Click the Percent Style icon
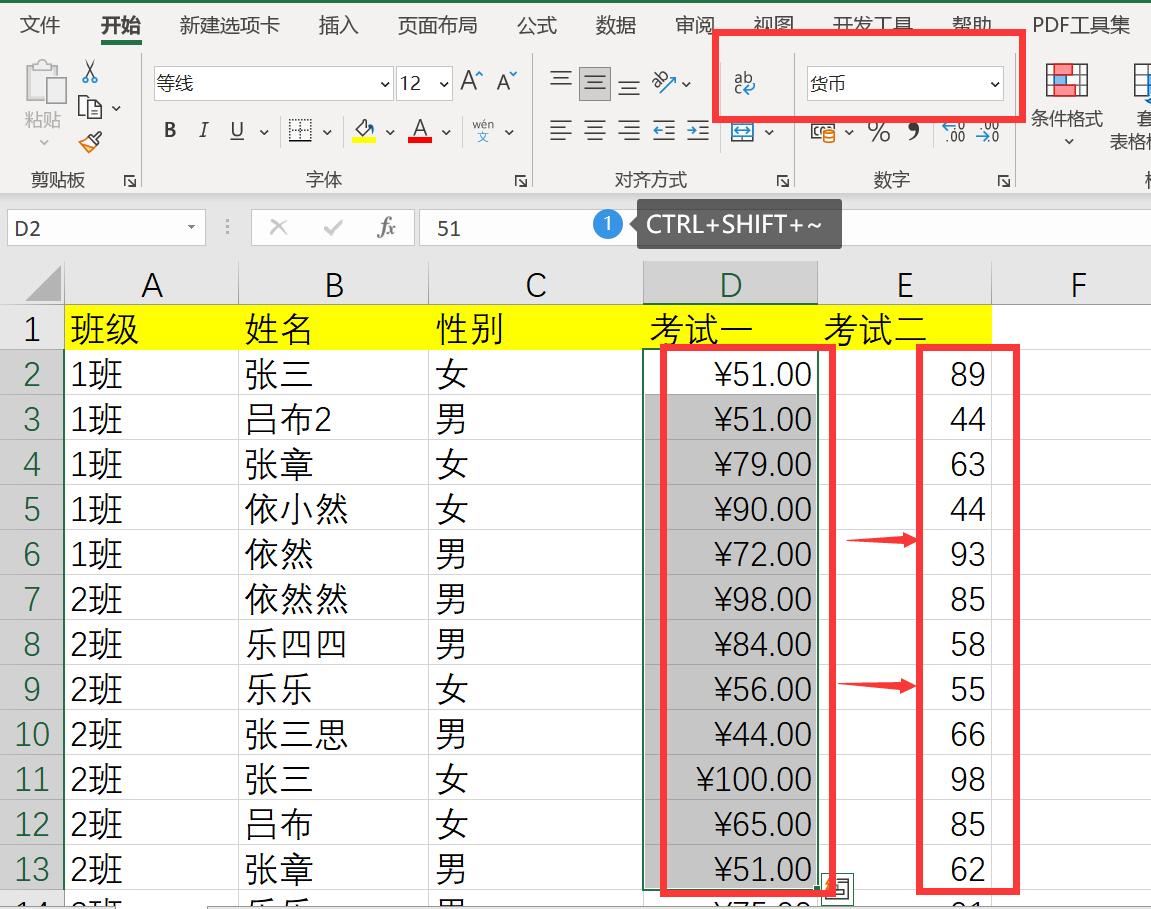 point(880,132)
